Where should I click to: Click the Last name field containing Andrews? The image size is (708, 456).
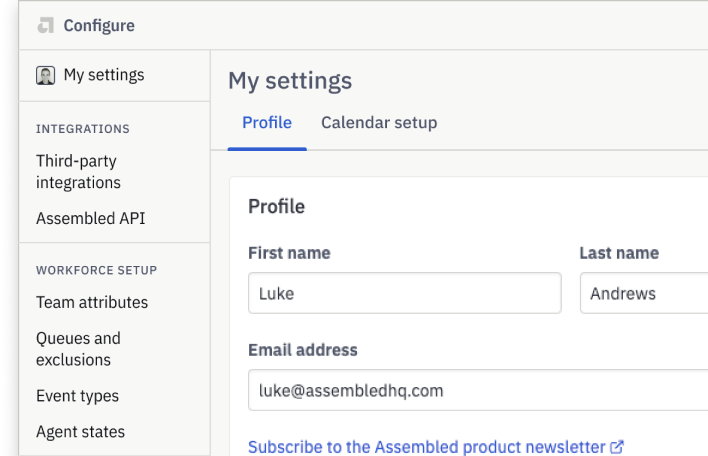pyautogui.click(x=644, y=293)
